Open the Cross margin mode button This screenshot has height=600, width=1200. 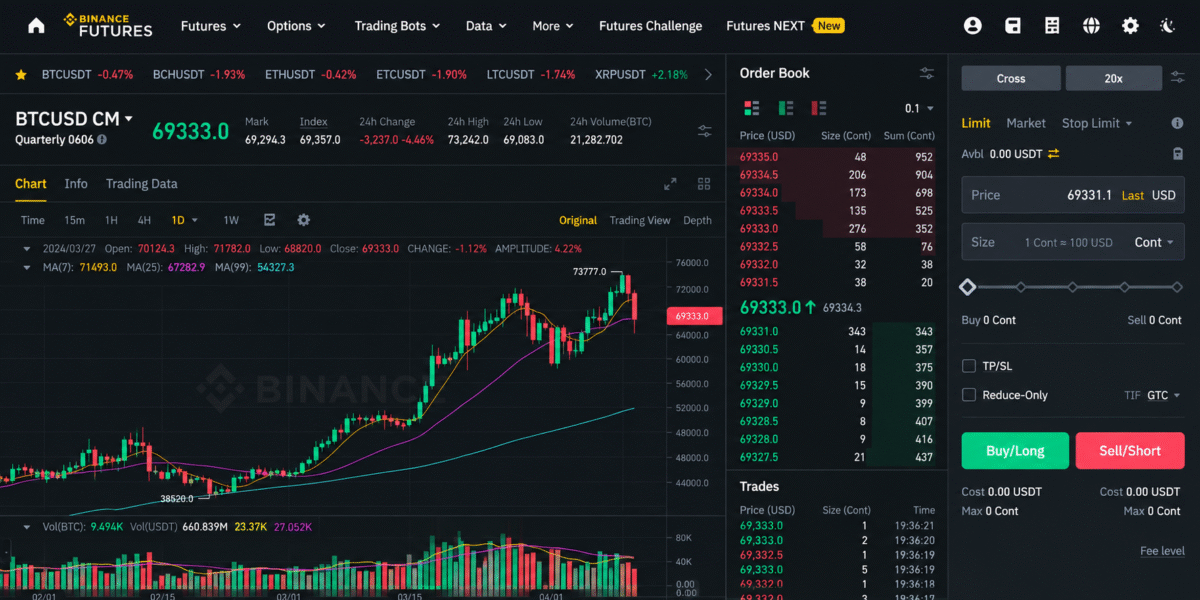[1011, 78]
